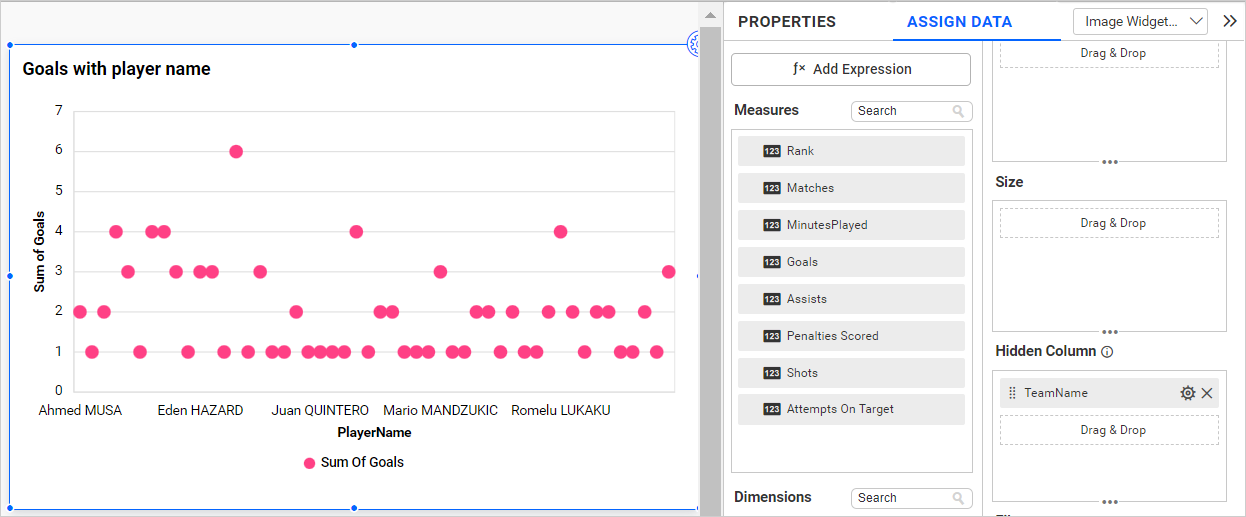Click the widget settings gear at chart corner

pyautogui.click(x=694, y=42)
